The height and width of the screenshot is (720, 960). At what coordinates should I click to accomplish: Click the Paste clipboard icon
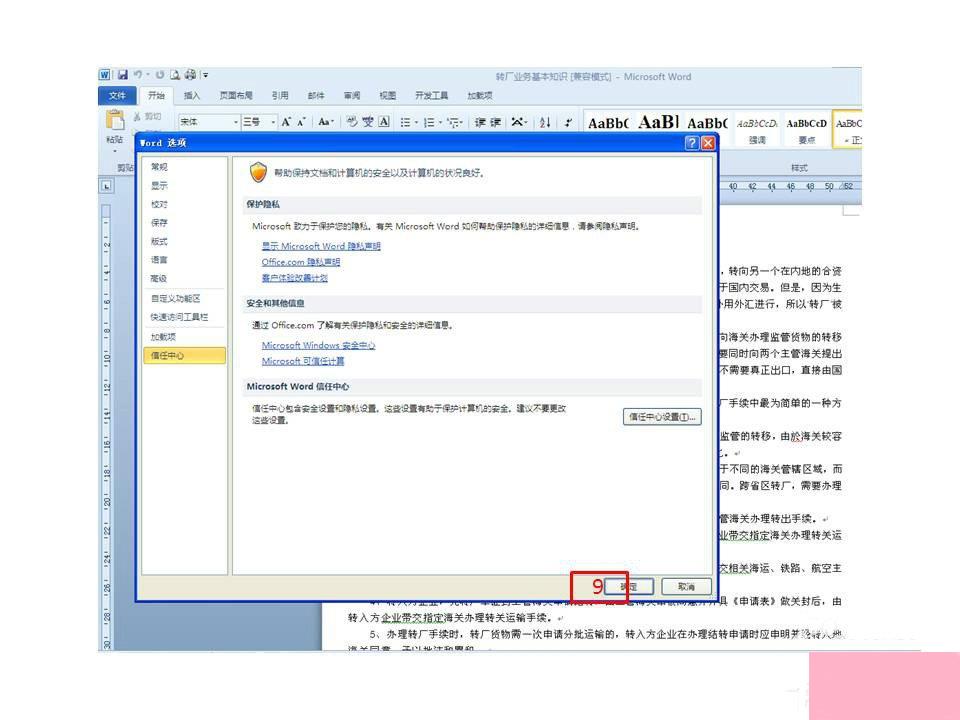click(114, 120)
